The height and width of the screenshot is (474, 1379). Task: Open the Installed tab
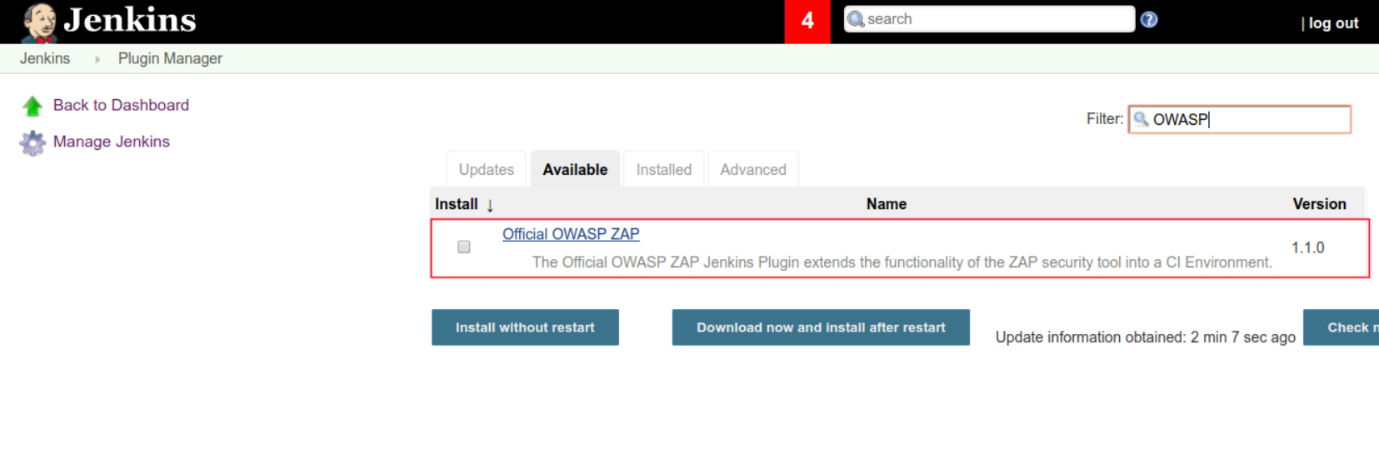pos(664,169)
